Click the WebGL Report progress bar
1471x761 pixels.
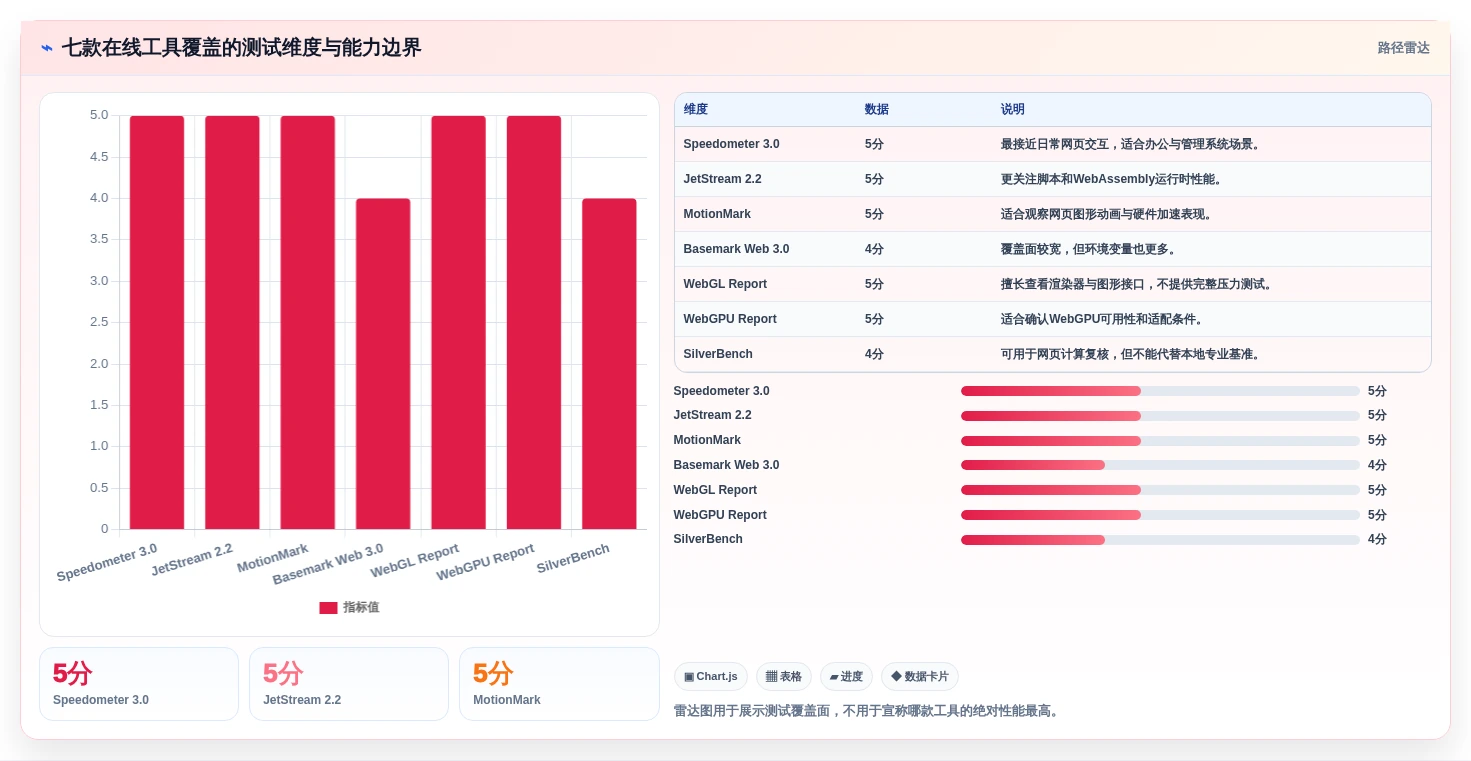pos(1160,490)
